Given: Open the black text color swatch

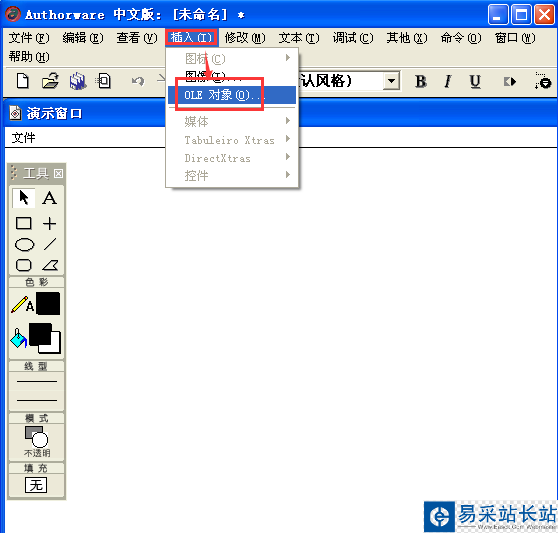Looking at the screenshot, I should pyautogui.click(x=48, y=304).
